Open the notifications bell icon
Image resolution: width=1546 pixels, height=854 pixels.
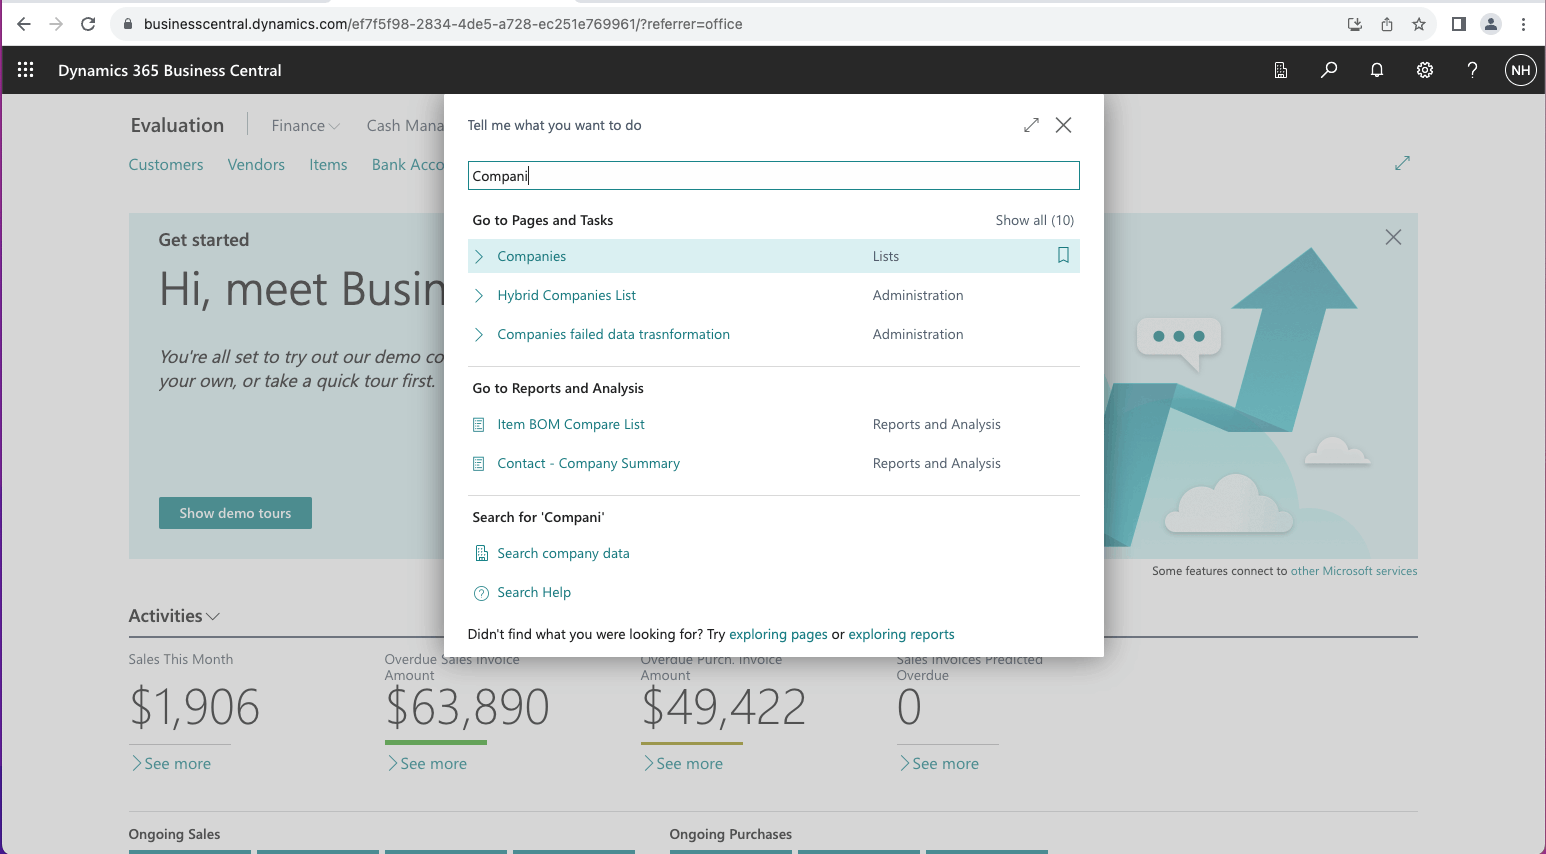coord(1377,70)
